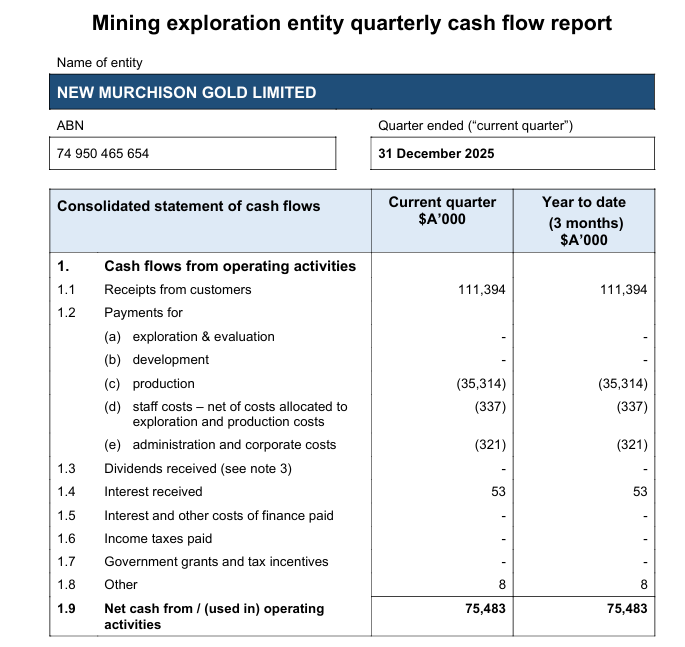Click the Current quarter $A'000 column header
The image size is (685, 647).
coord(442,210)
